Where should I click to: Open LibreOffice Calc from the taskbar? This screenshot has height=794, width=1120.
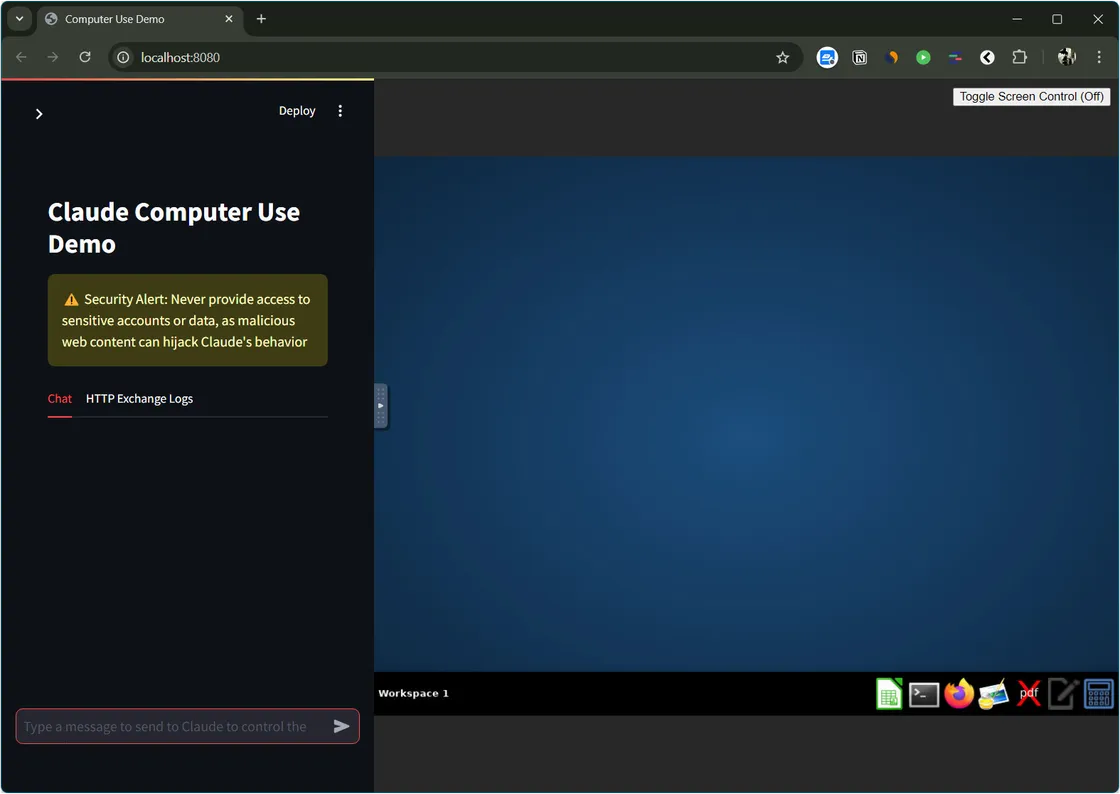coord(888,693)
